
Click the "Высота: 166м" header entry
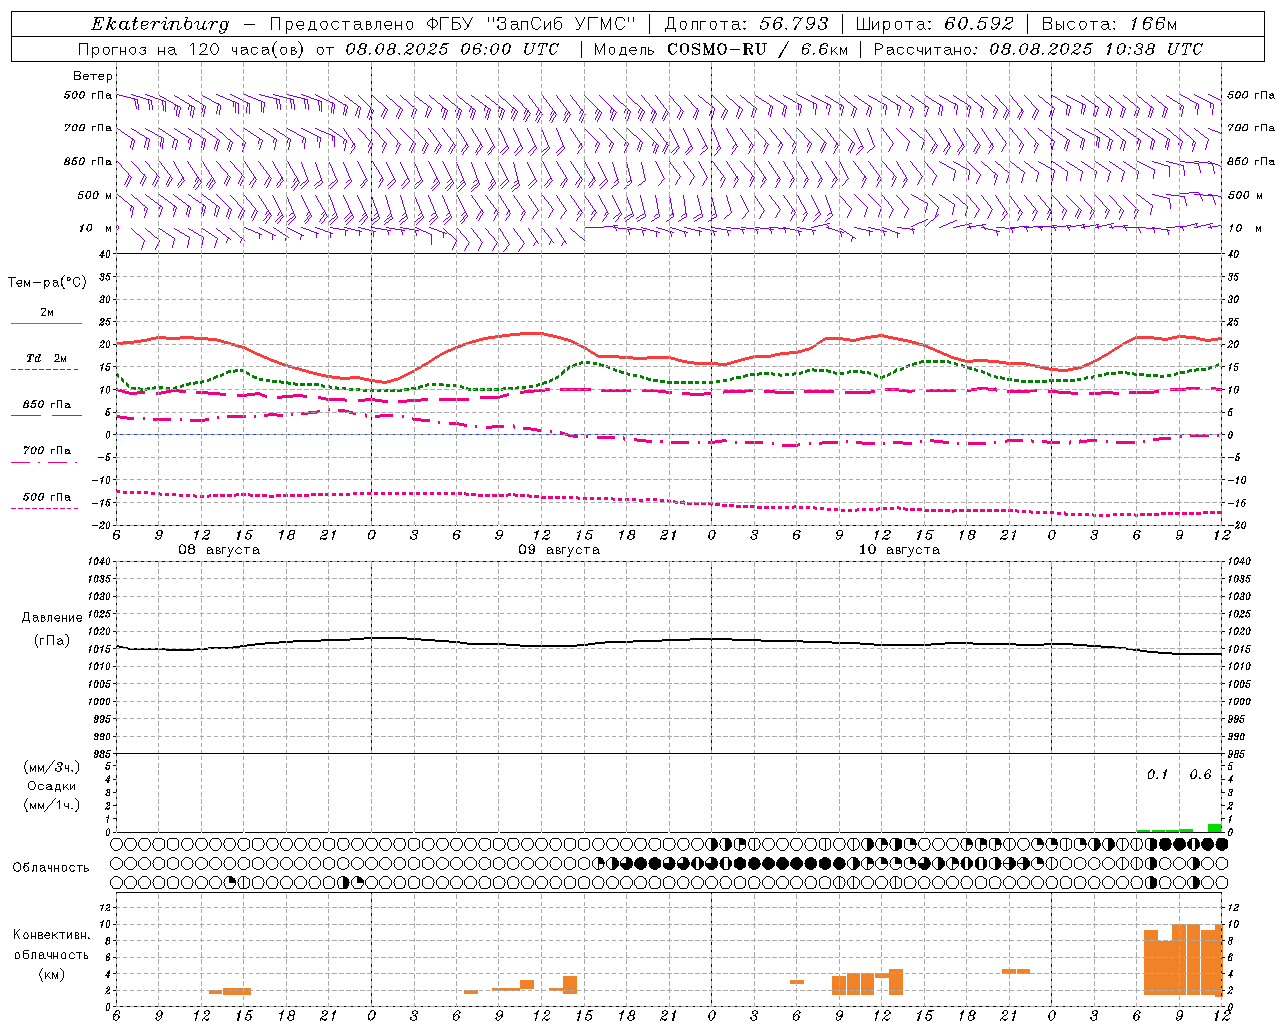(x=1110, y=24)
